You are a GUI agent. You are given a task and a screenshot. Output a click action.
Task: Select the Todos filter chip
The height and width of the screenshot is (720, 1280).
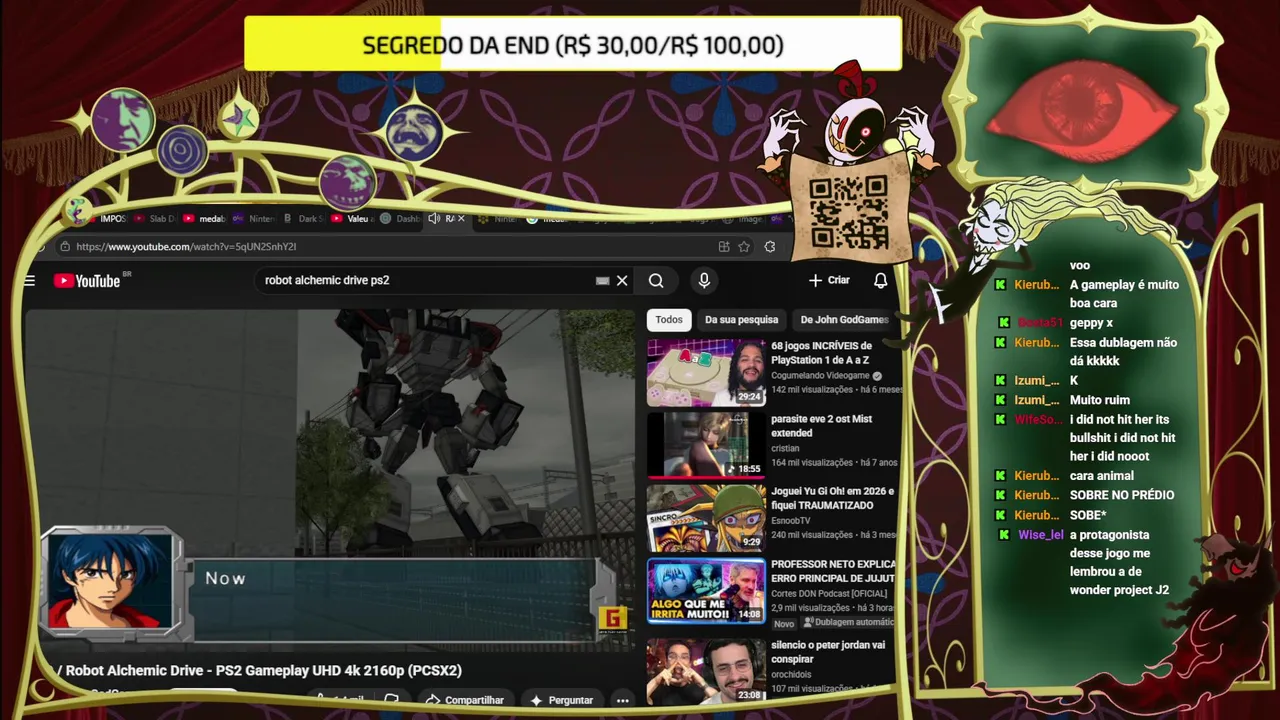(669, 320)
